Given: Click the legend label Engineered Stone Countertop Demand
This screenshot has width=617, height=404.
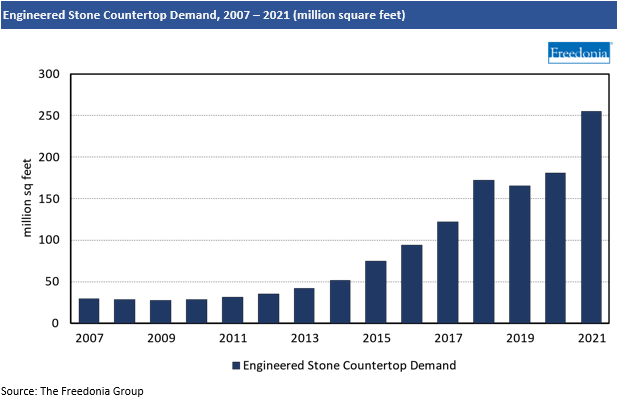Looking at the screenshot, I should coord(349,365).
